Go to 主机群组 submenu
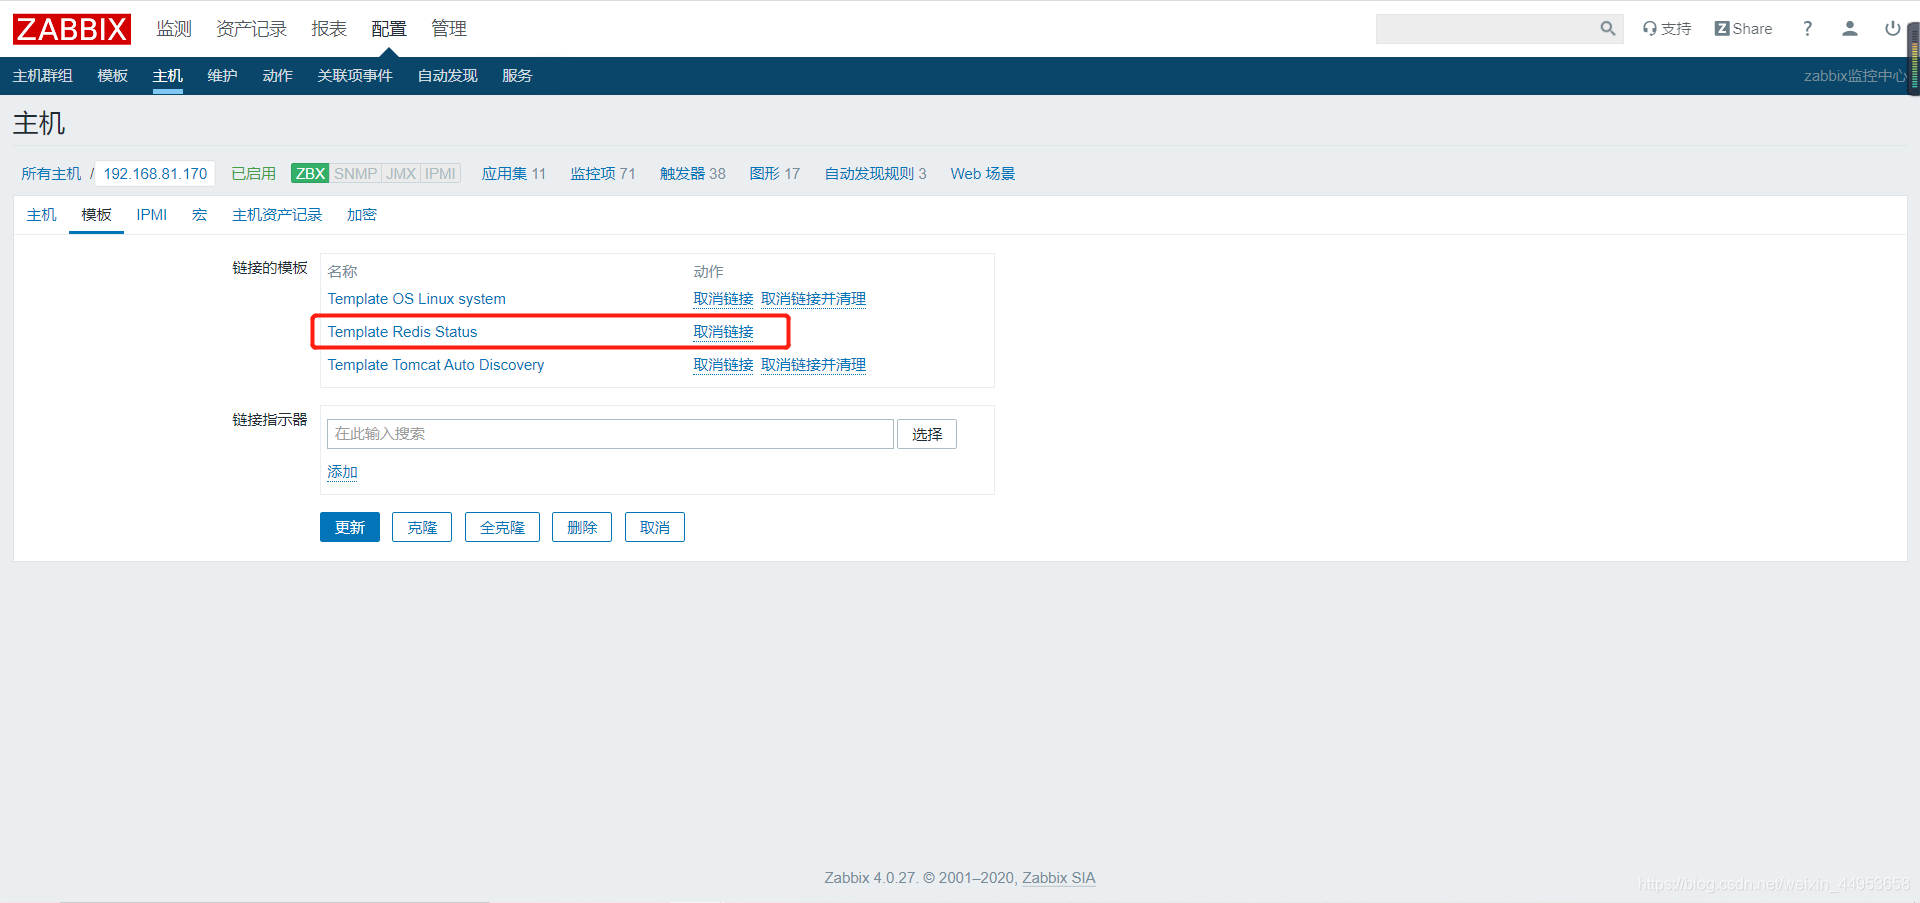1920x903 pixels. coord(43,76)
